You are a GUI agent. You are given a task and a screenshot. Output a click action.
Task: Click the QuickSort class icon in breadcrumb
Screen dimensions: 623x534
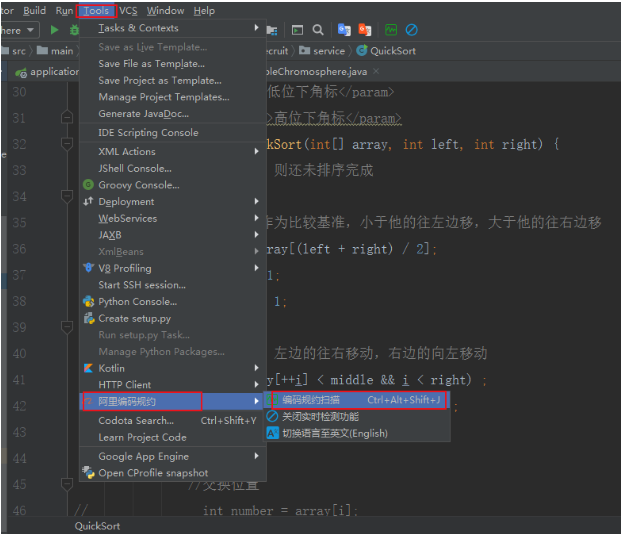362,50
